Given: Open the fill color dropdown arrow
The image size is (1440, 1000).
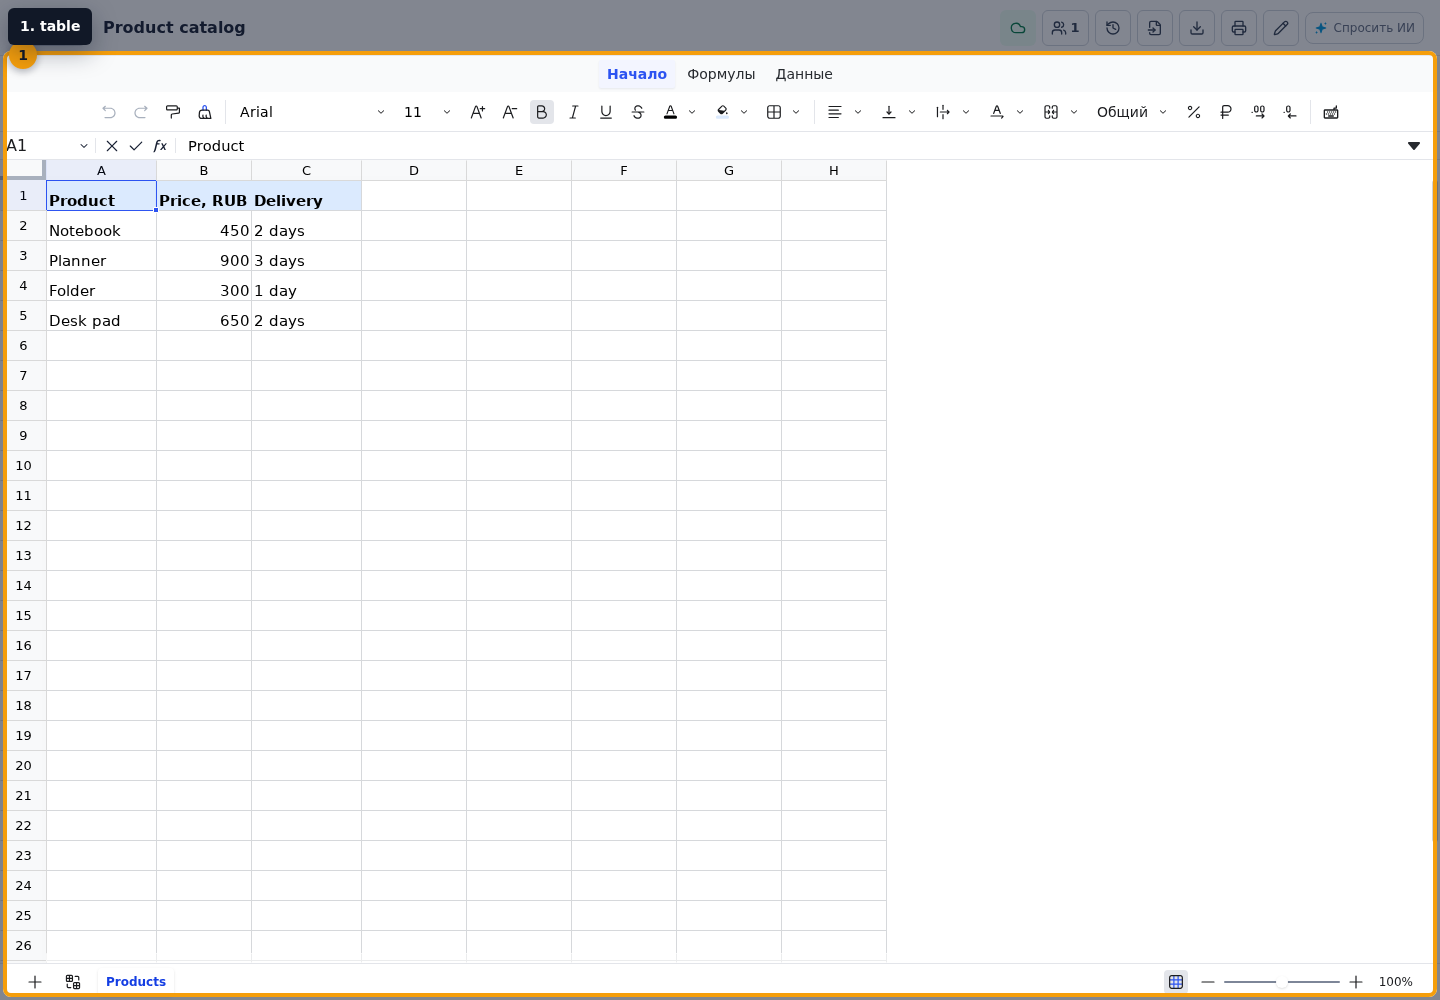Looking at the screenshot, I should (x=744, y=112).
